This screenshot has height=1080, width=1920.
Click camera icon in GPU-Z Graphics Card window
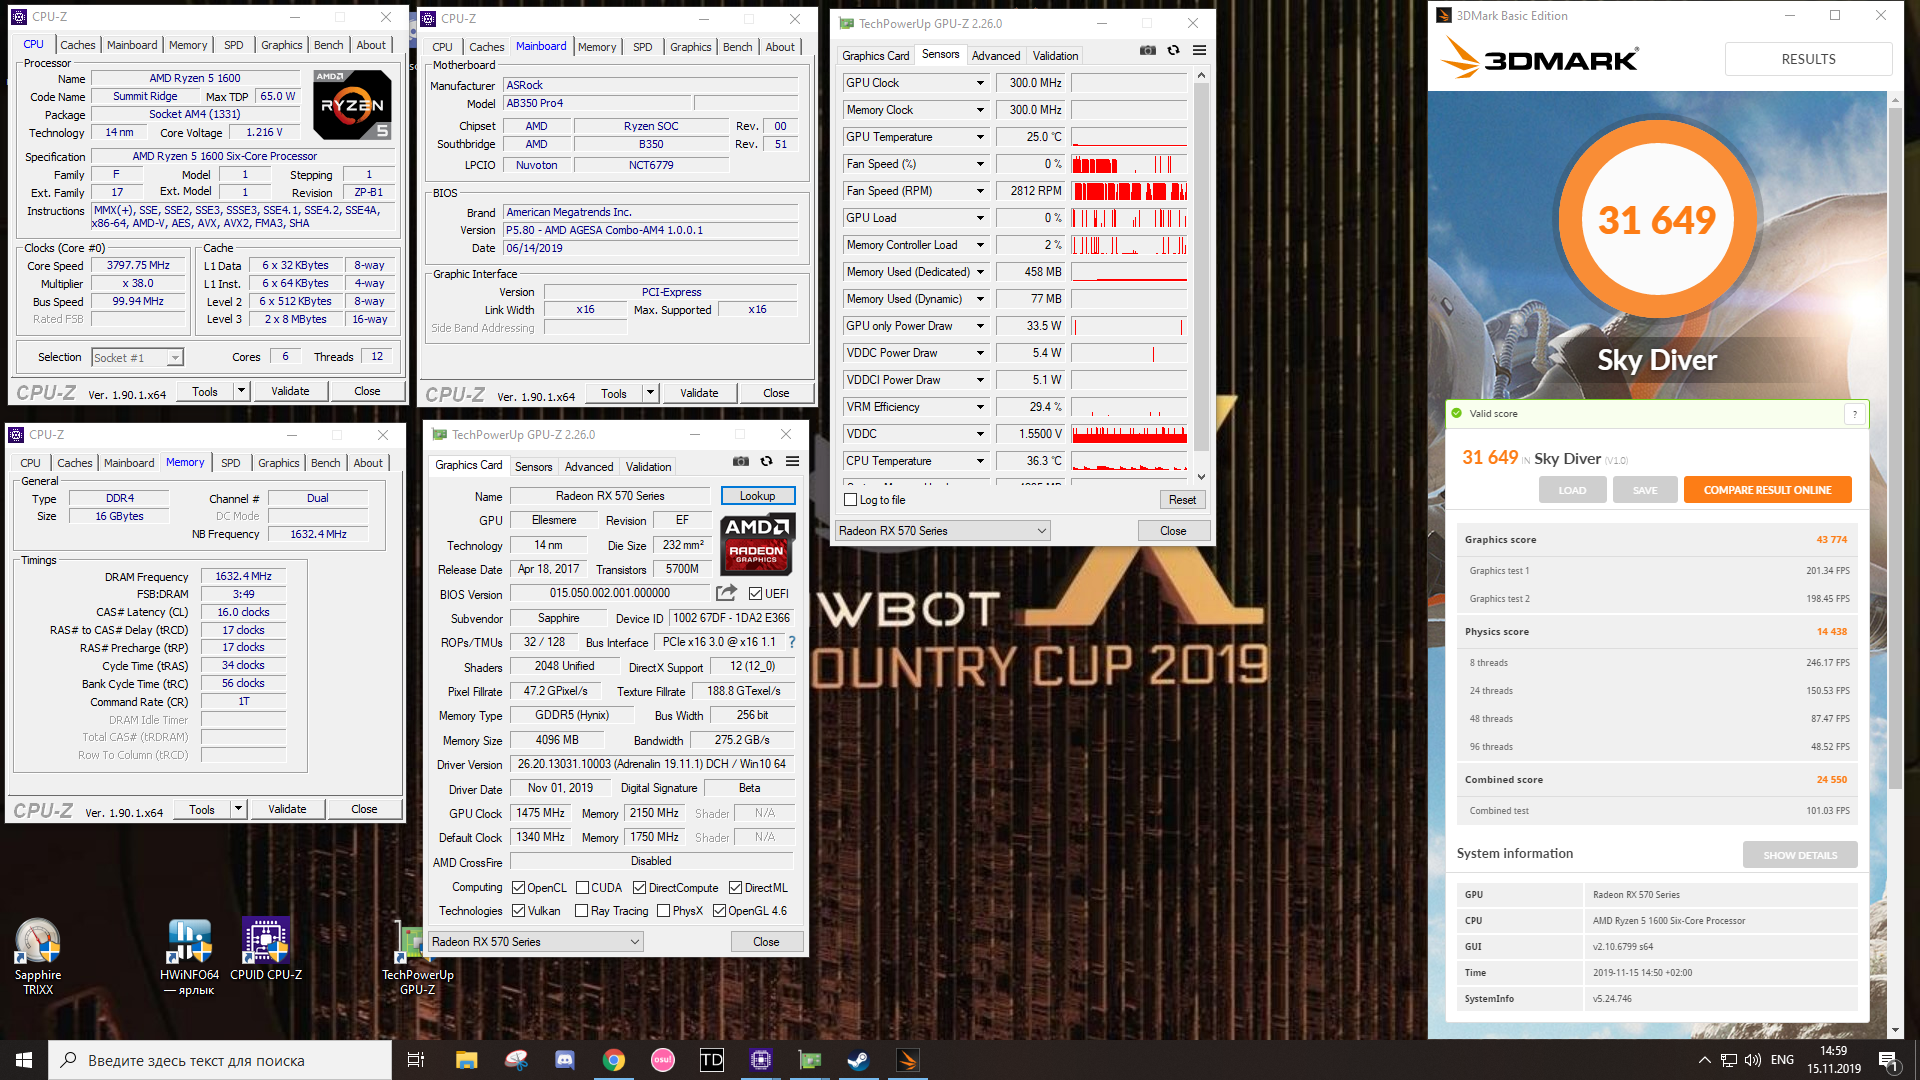(x=740, y=461)
